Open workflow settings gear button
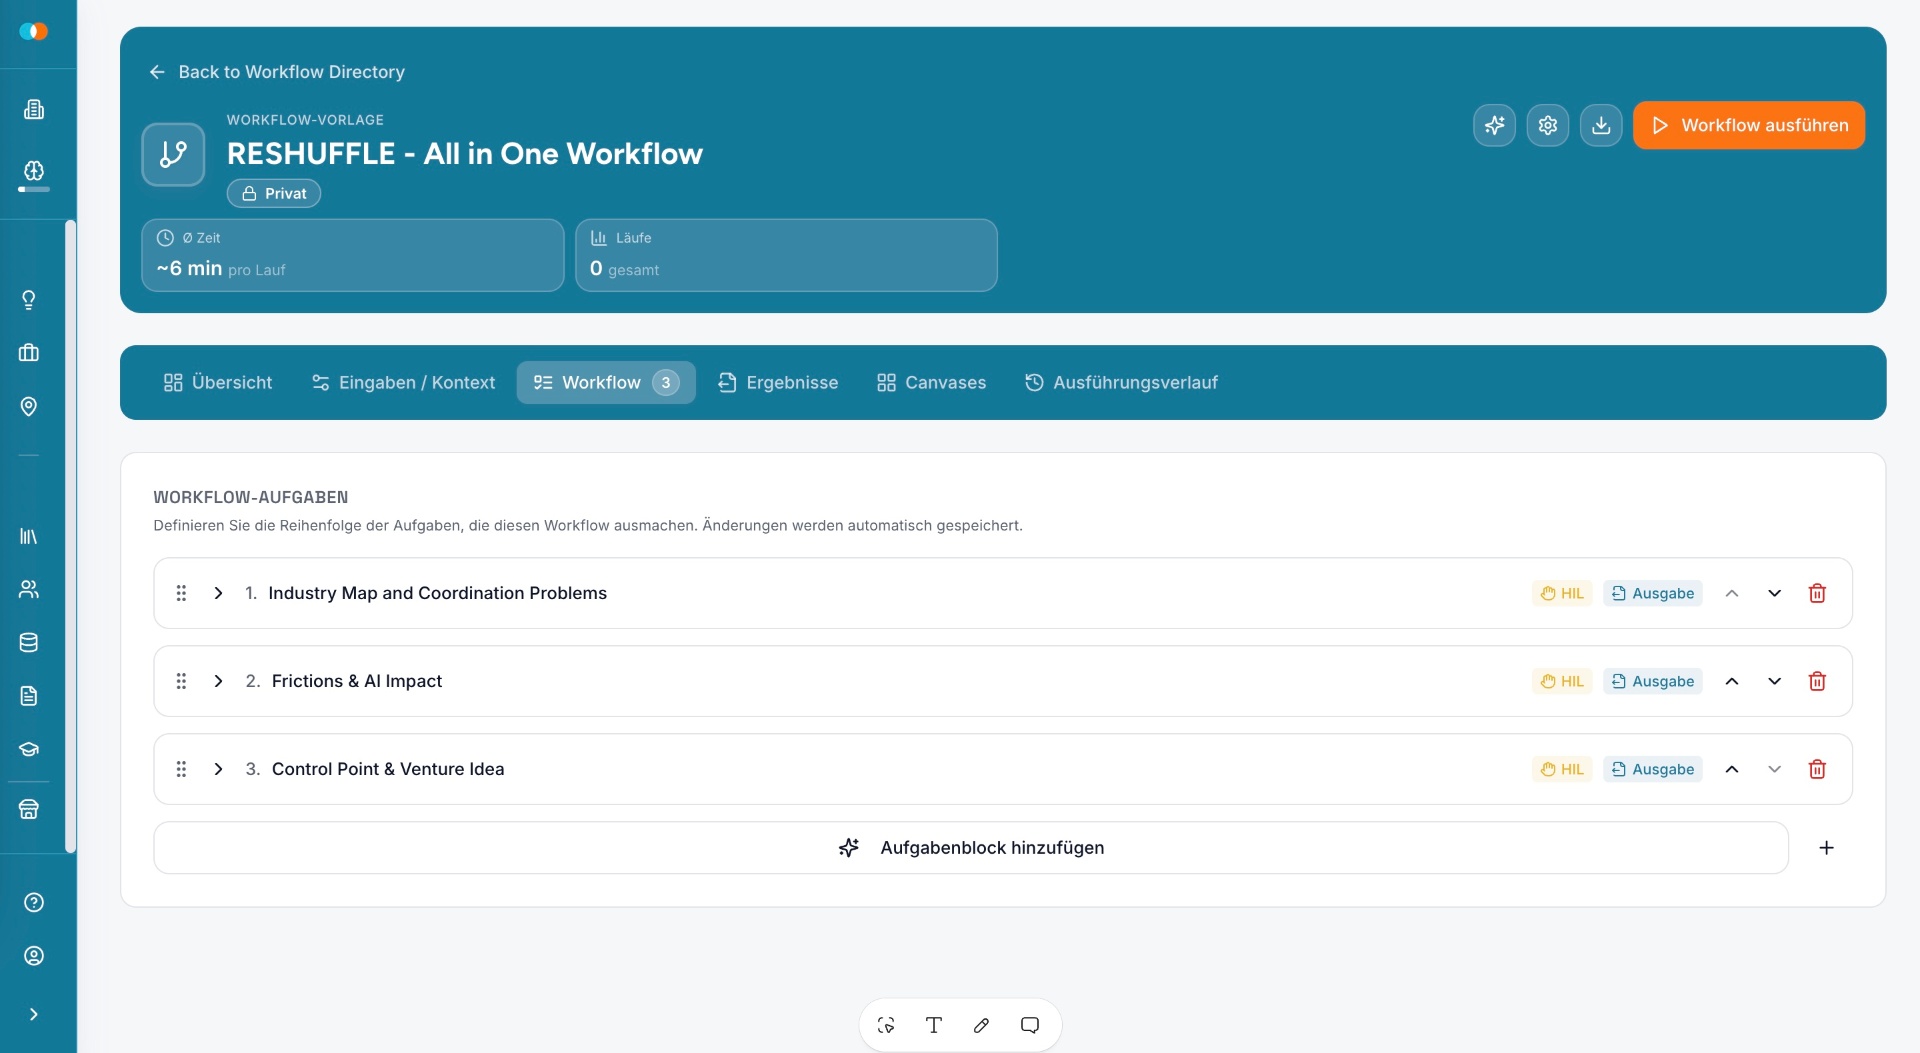The width and height of the screenshot is (1920, 1053). click(x=1548, y=125)
